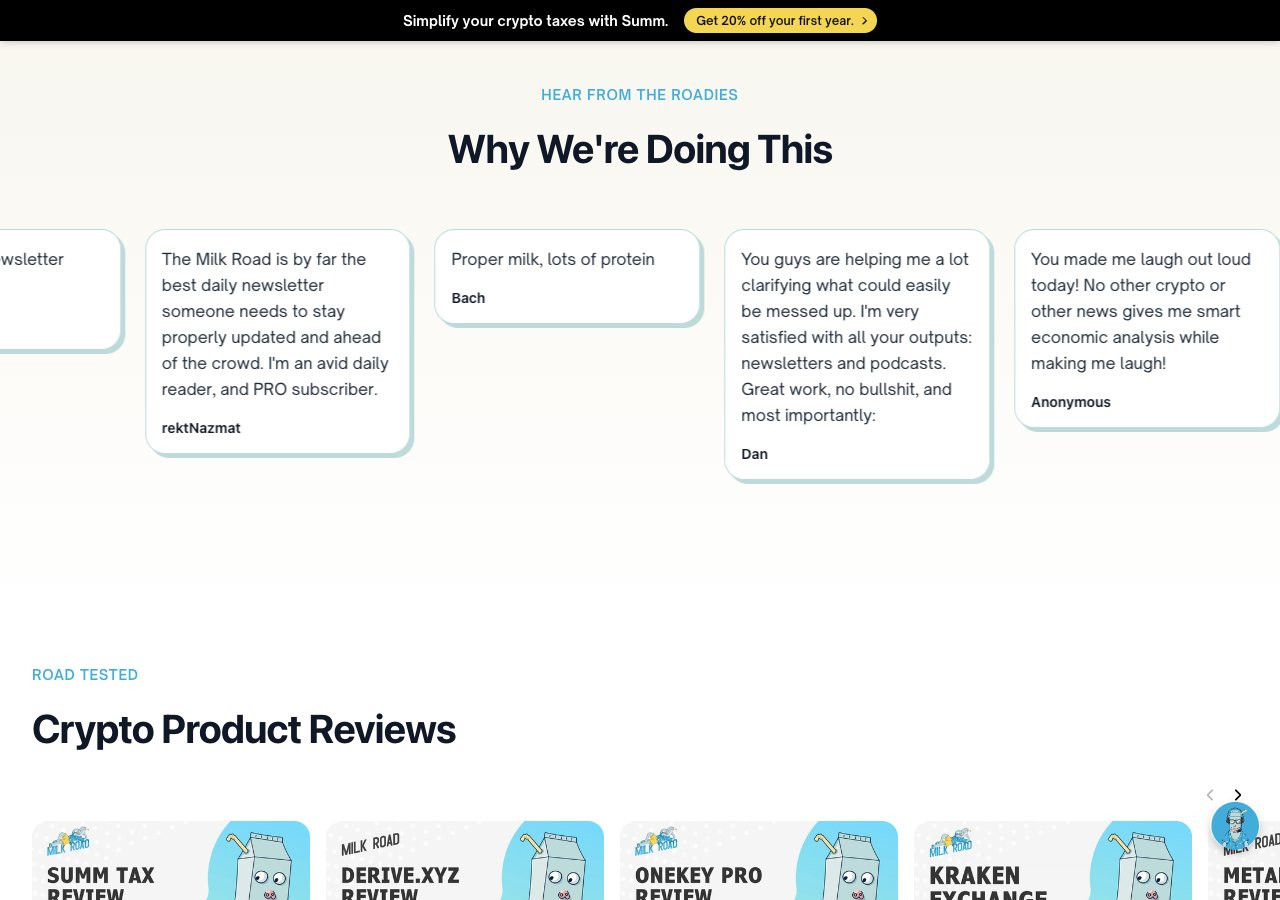The image size is (1280, 900).
Task: Click the 'Simplify your crypto taxes with Summ.' text
Action: pos(536,20)
